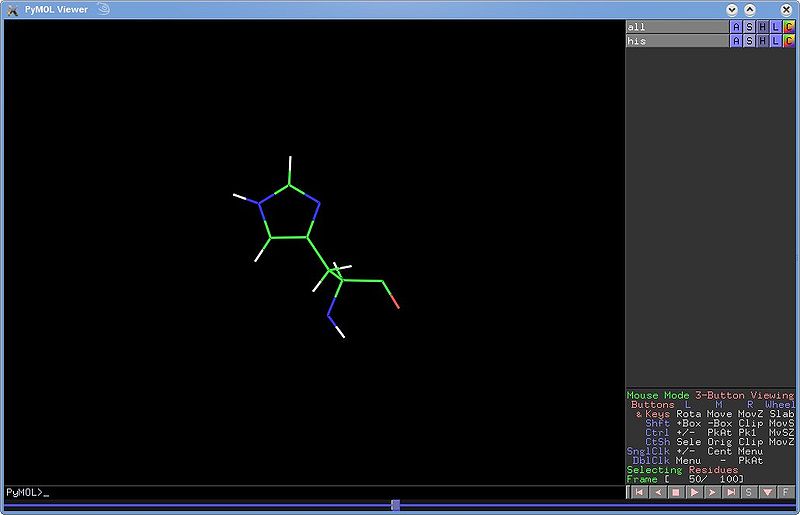Click the S sequence viewer button
Screen dimensions: 800x515
(749, 492)
